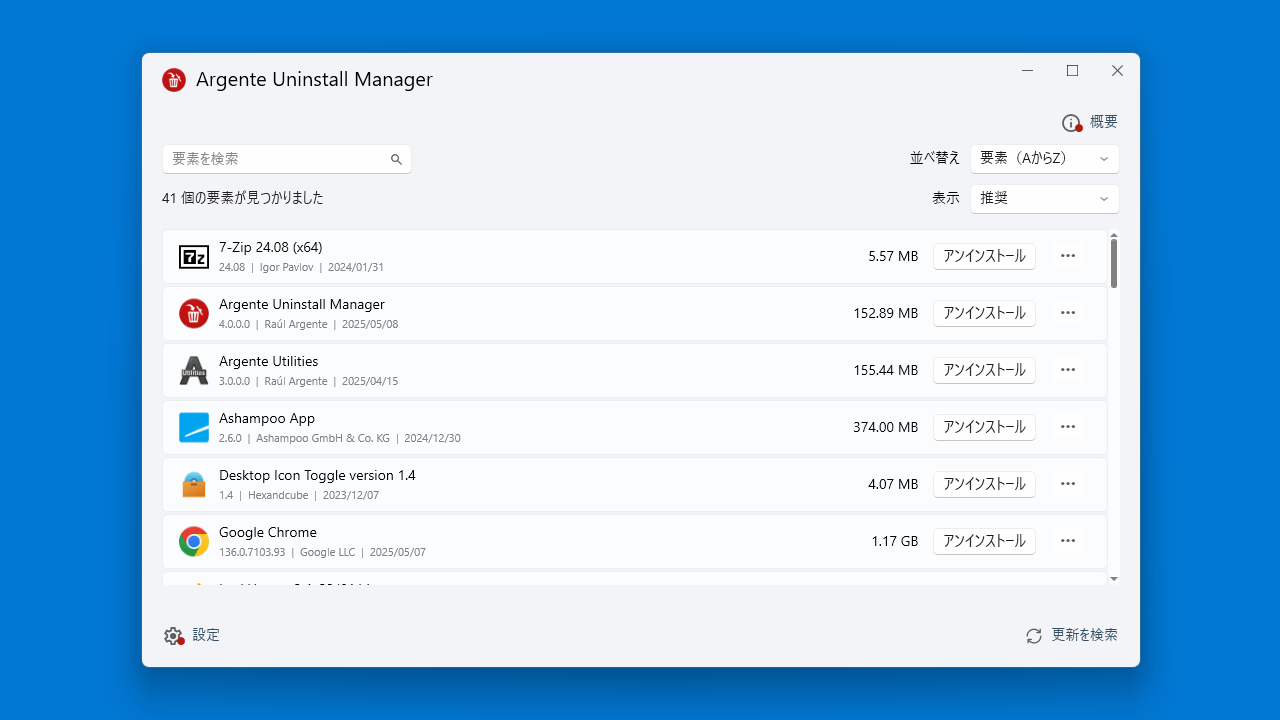Uninstall 7-Zip 24.08 (x64)
Image resolution: width=1280 pixels, height=720 pixels.
pos(984,256)
